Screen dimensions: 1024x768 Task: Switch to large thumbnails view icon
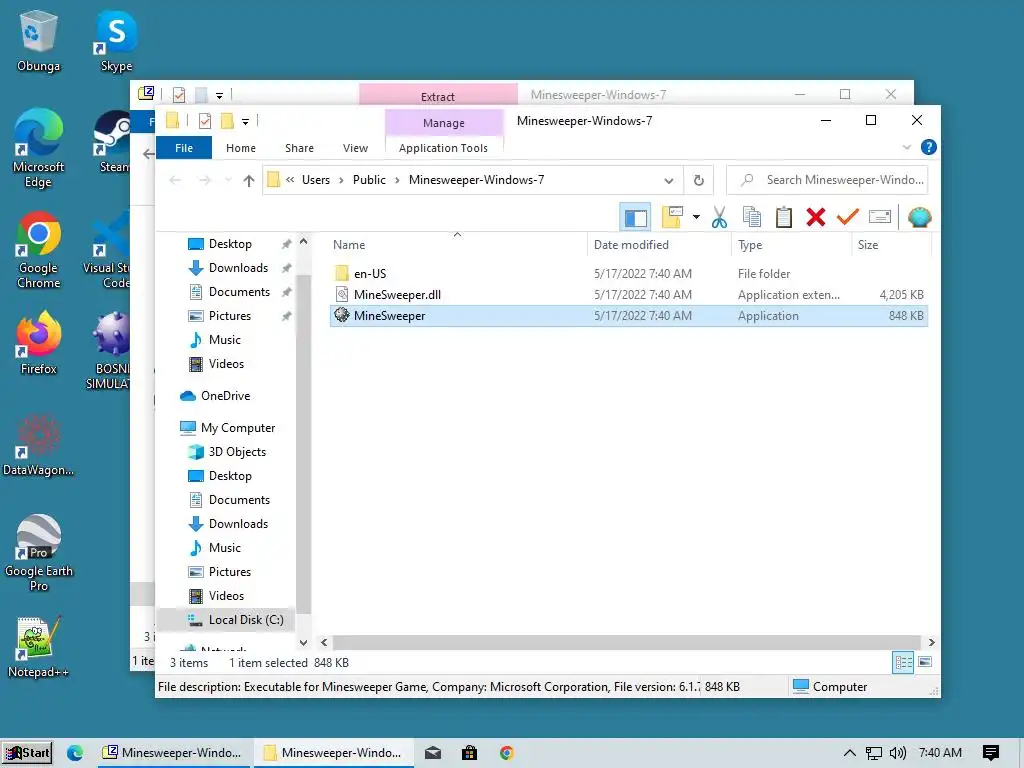tap(925, 663)
